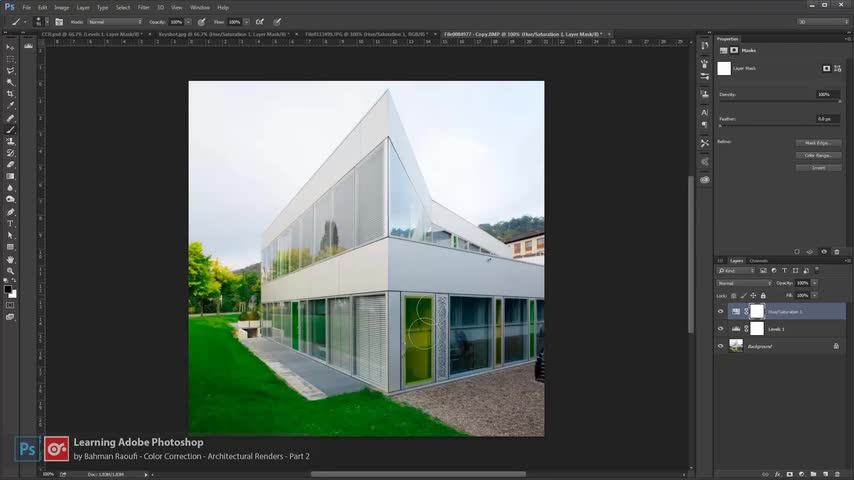Open layer Opacity dropdown arrow
The height and width of the screenshot is (480, 854).
coord(815,283)
